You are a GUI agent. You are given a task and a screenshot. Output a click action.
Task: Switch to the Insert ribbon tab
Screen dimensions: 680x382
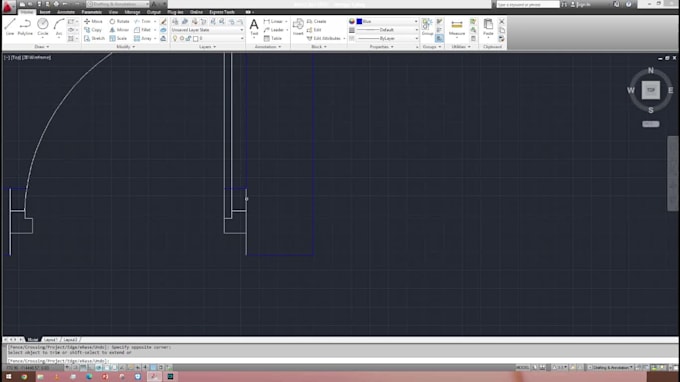coord(45,12)
